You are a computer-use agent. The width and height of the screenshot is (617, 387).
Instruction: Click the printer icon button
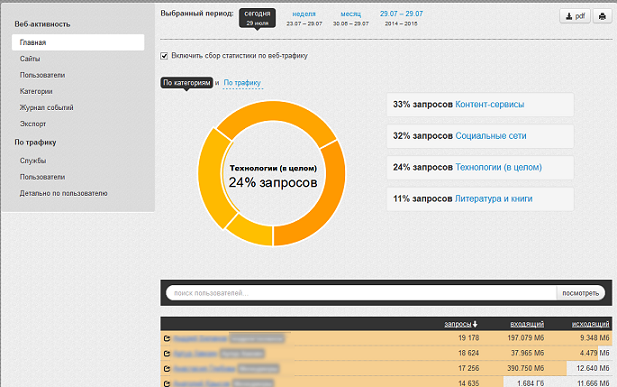(602, 17)
